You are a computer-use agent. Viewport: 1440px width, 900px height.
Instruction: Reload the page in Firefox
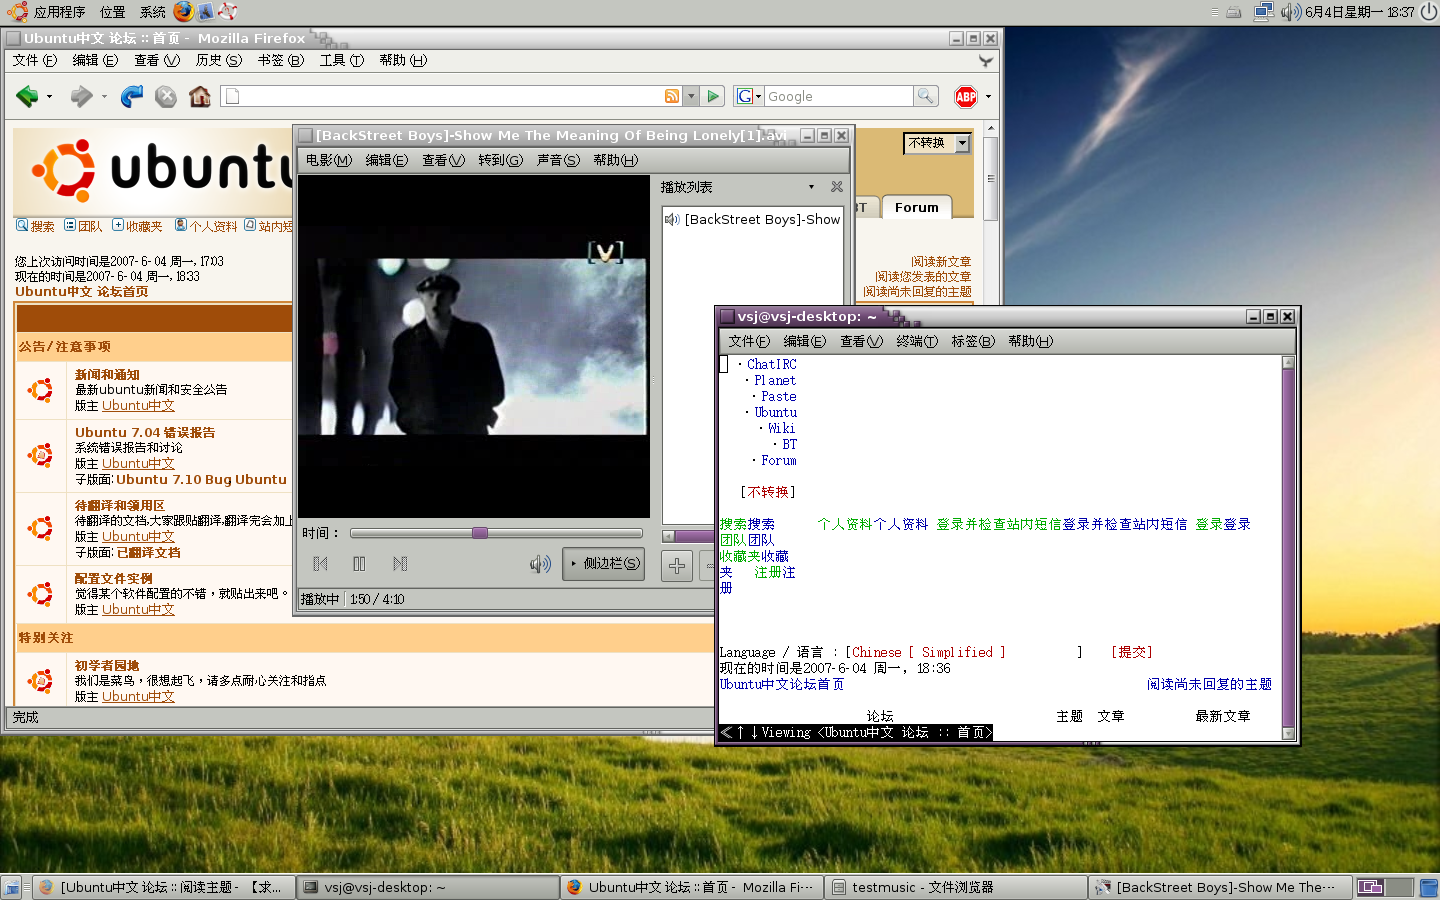pos(132,96)
